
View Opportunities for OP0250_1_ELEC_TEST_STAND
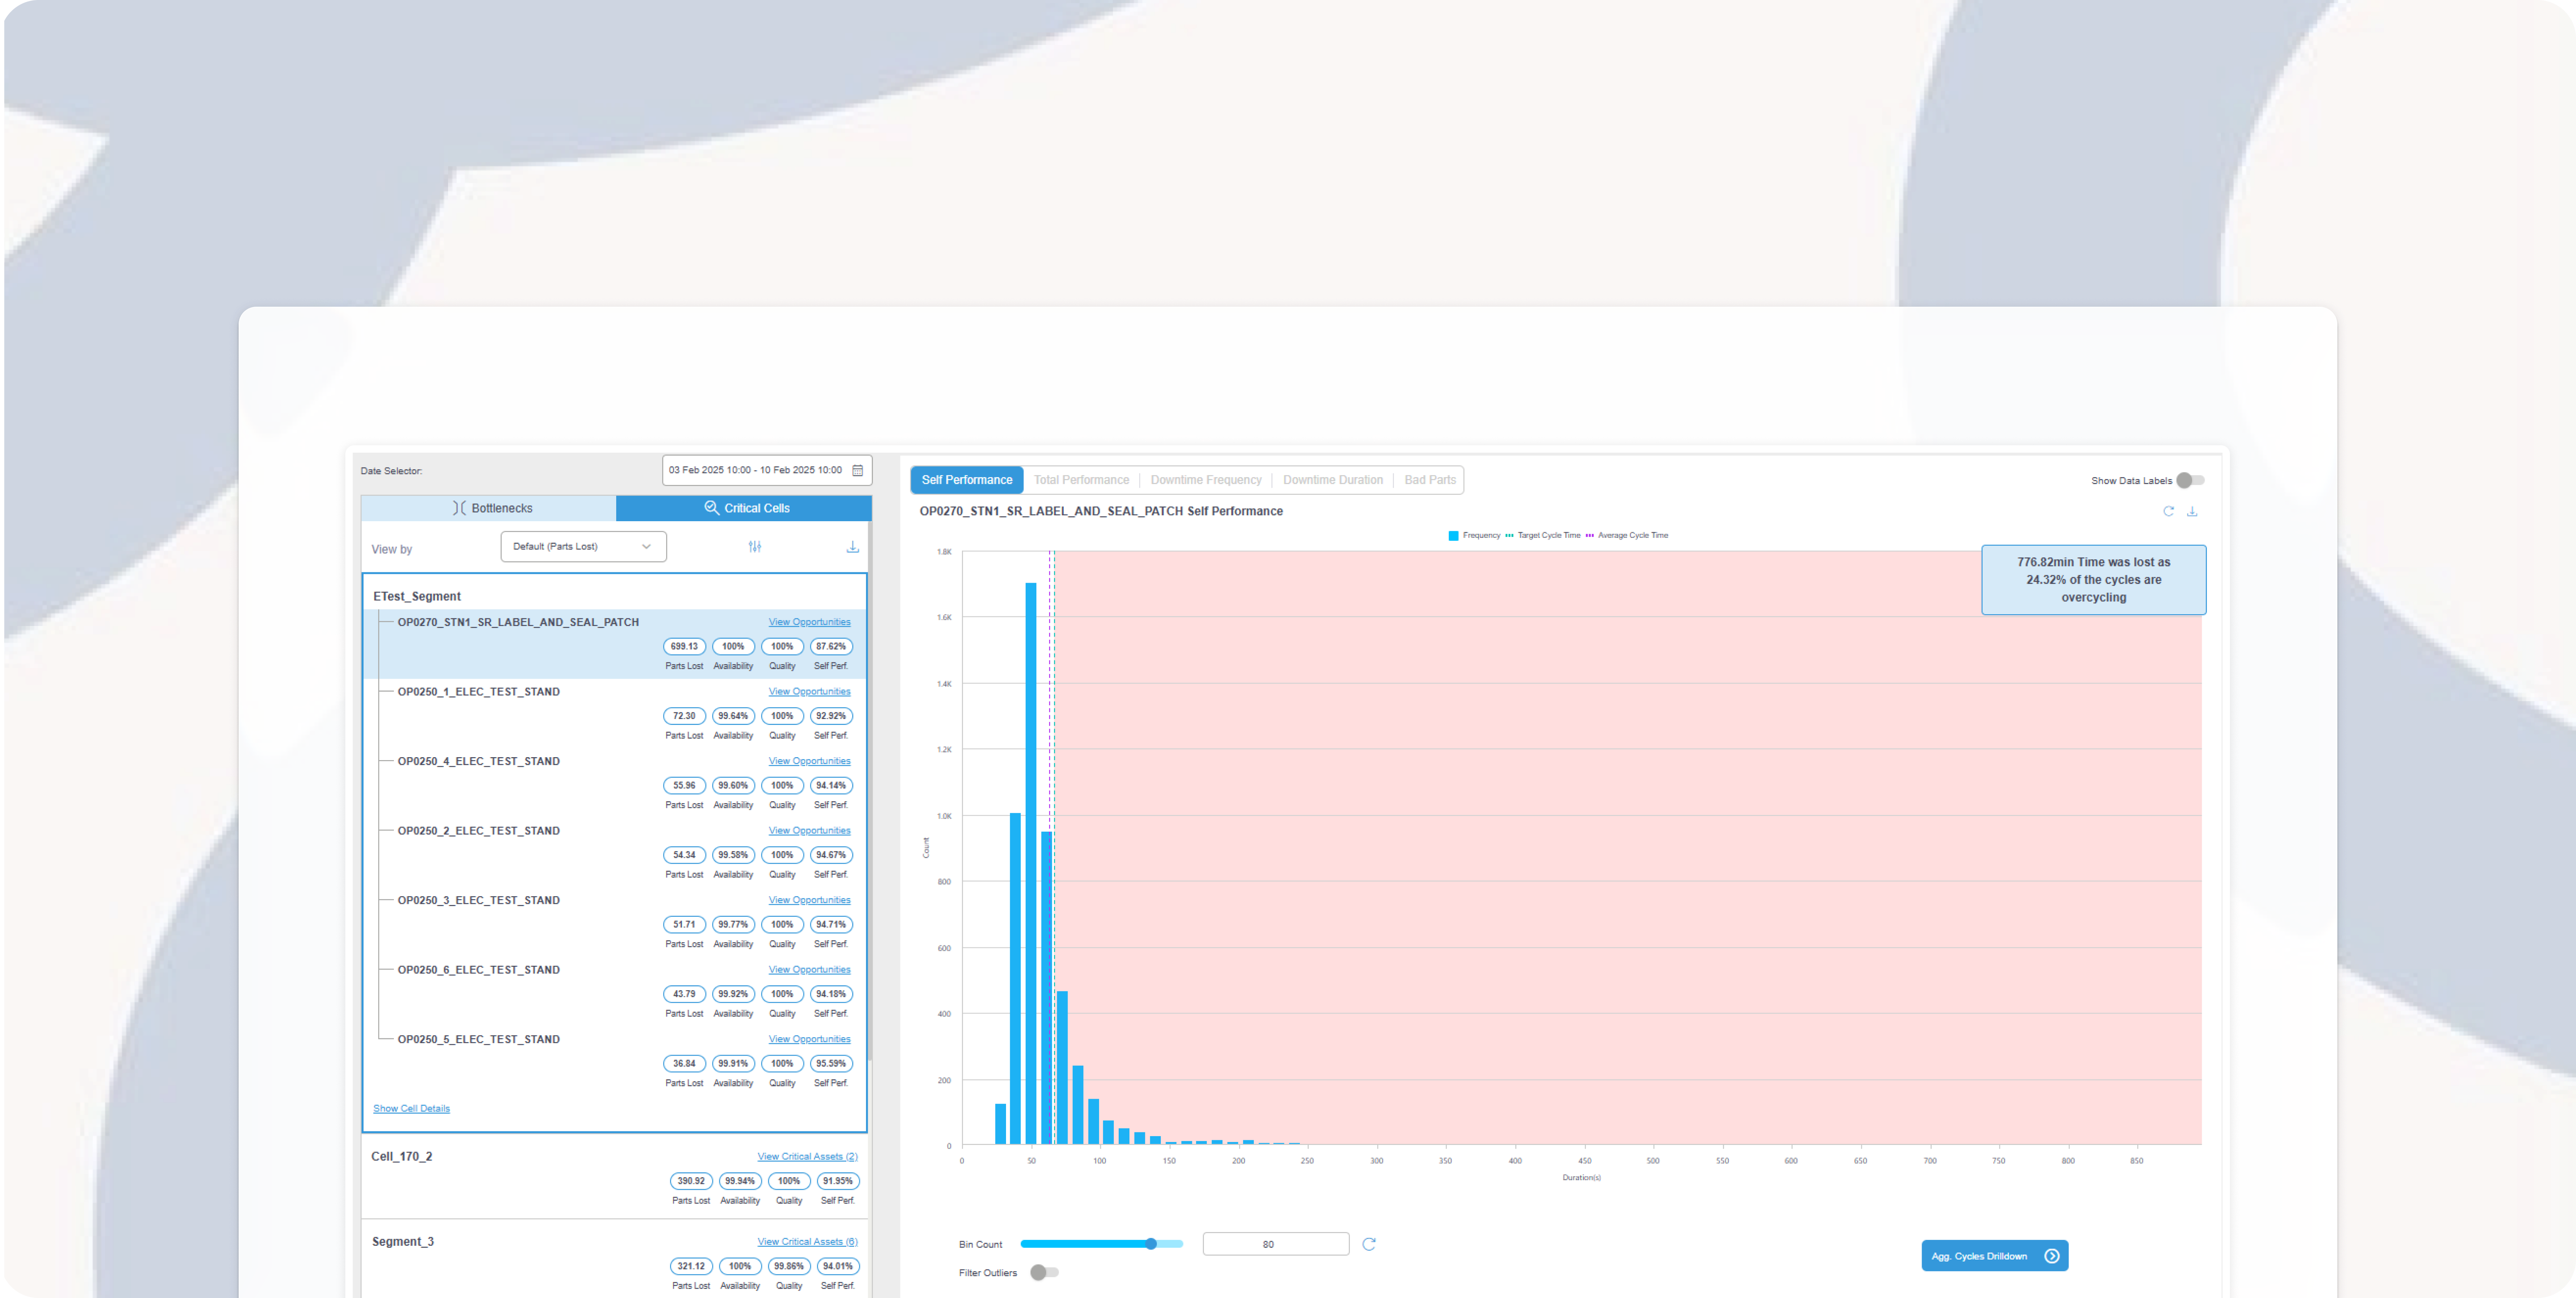click(809, 692)
